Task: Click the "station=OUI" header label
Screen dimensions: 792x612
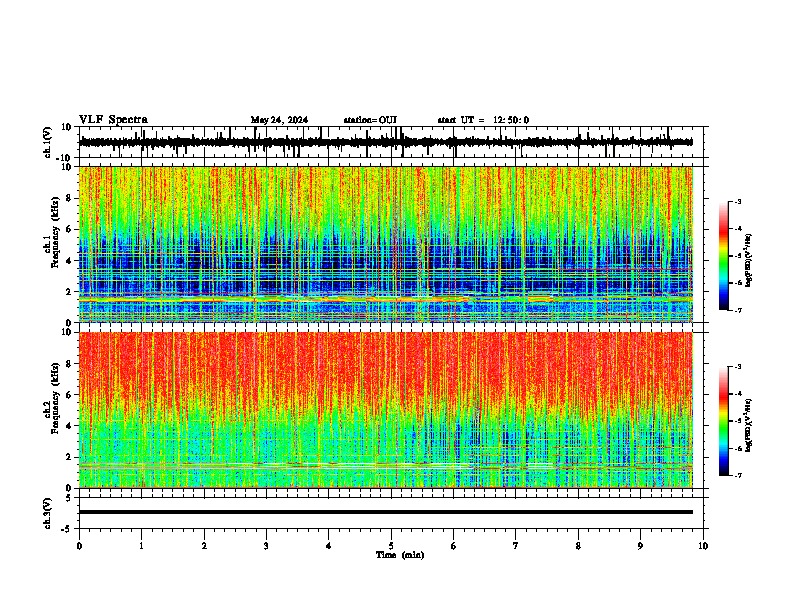Action: [370, 120]
